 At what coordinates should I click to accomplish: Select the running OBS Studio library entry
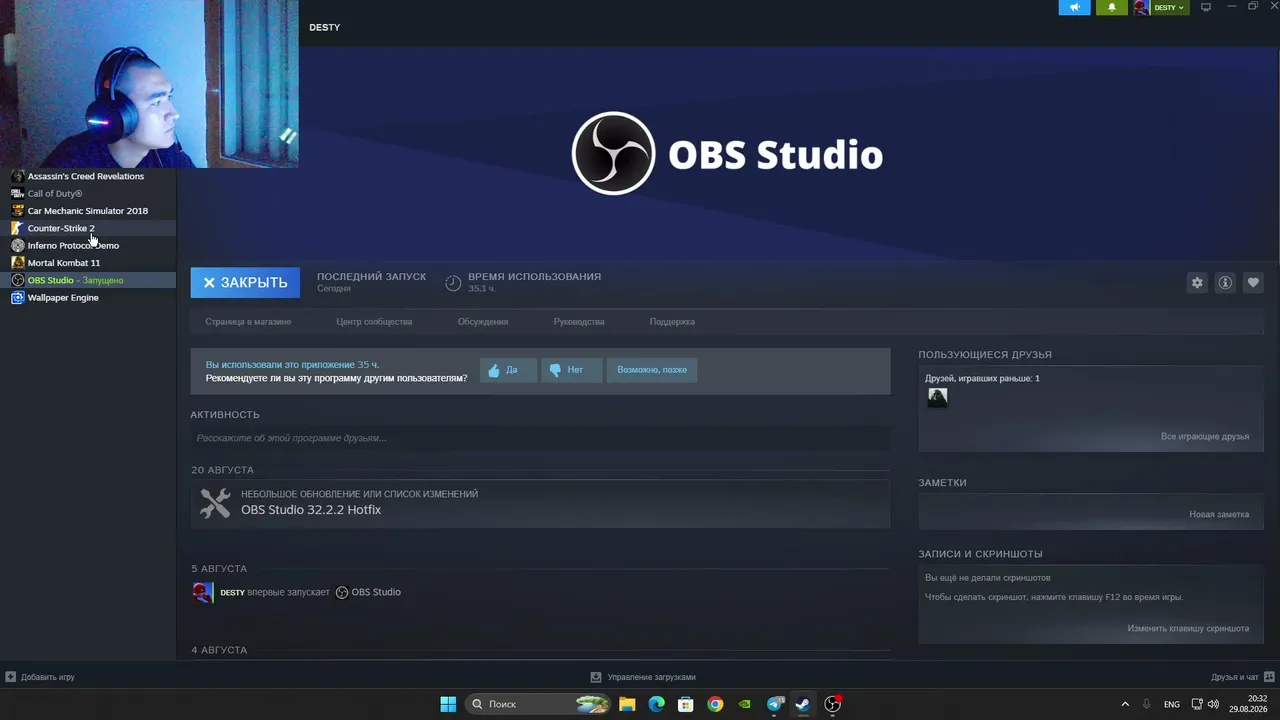88,280
